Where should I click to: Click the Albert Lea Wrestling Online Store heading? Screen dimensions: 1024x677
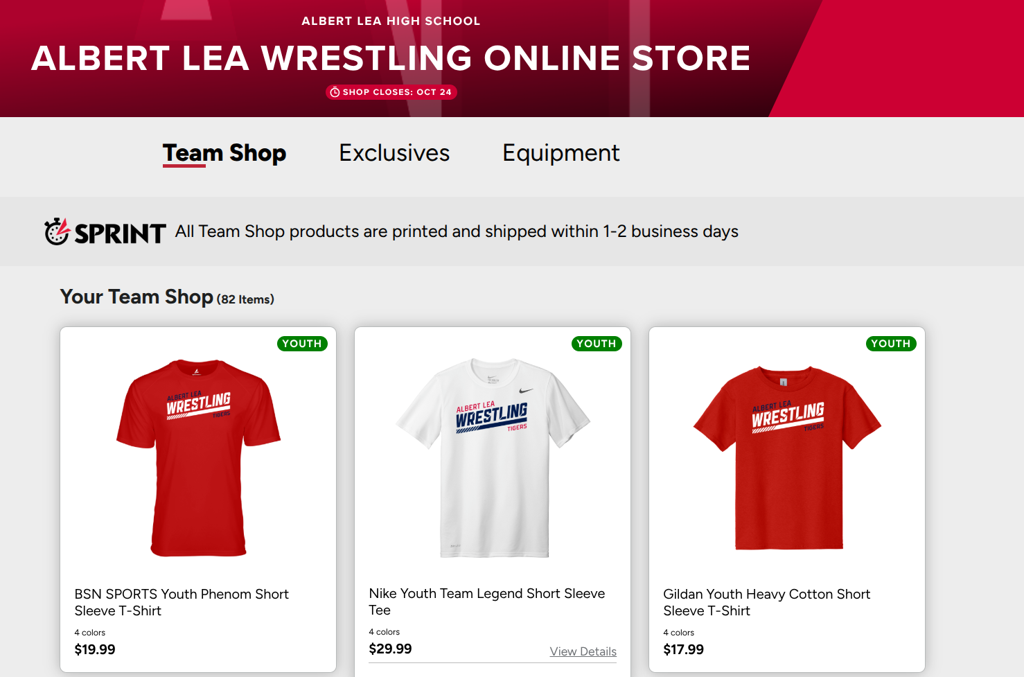pyautogui.click(x=390, y=58)
